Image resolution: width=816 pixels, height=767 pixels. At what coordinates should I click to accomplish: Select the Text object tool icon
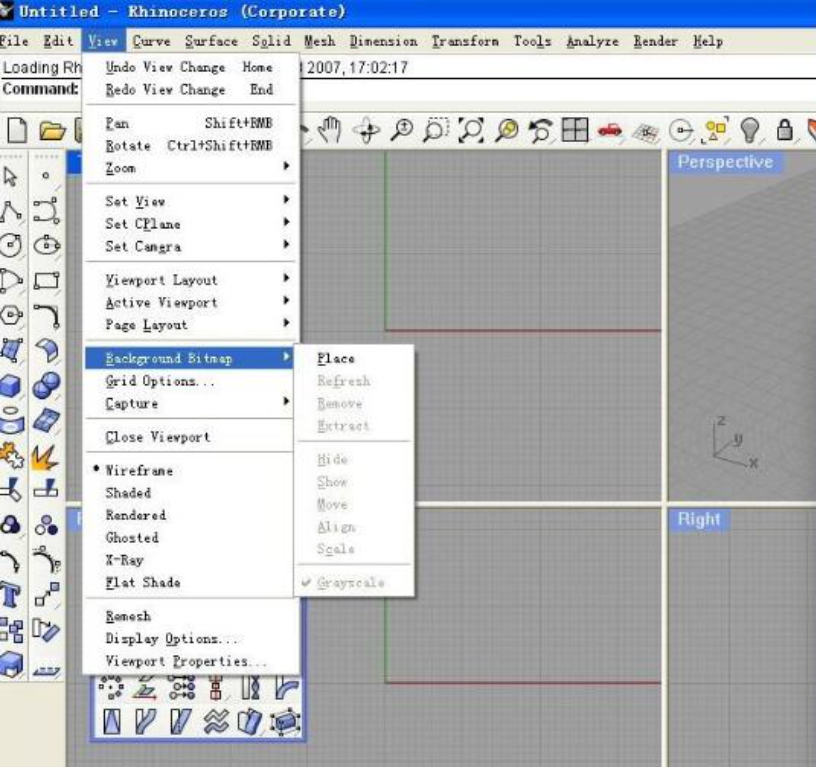[x=13, y=595]
